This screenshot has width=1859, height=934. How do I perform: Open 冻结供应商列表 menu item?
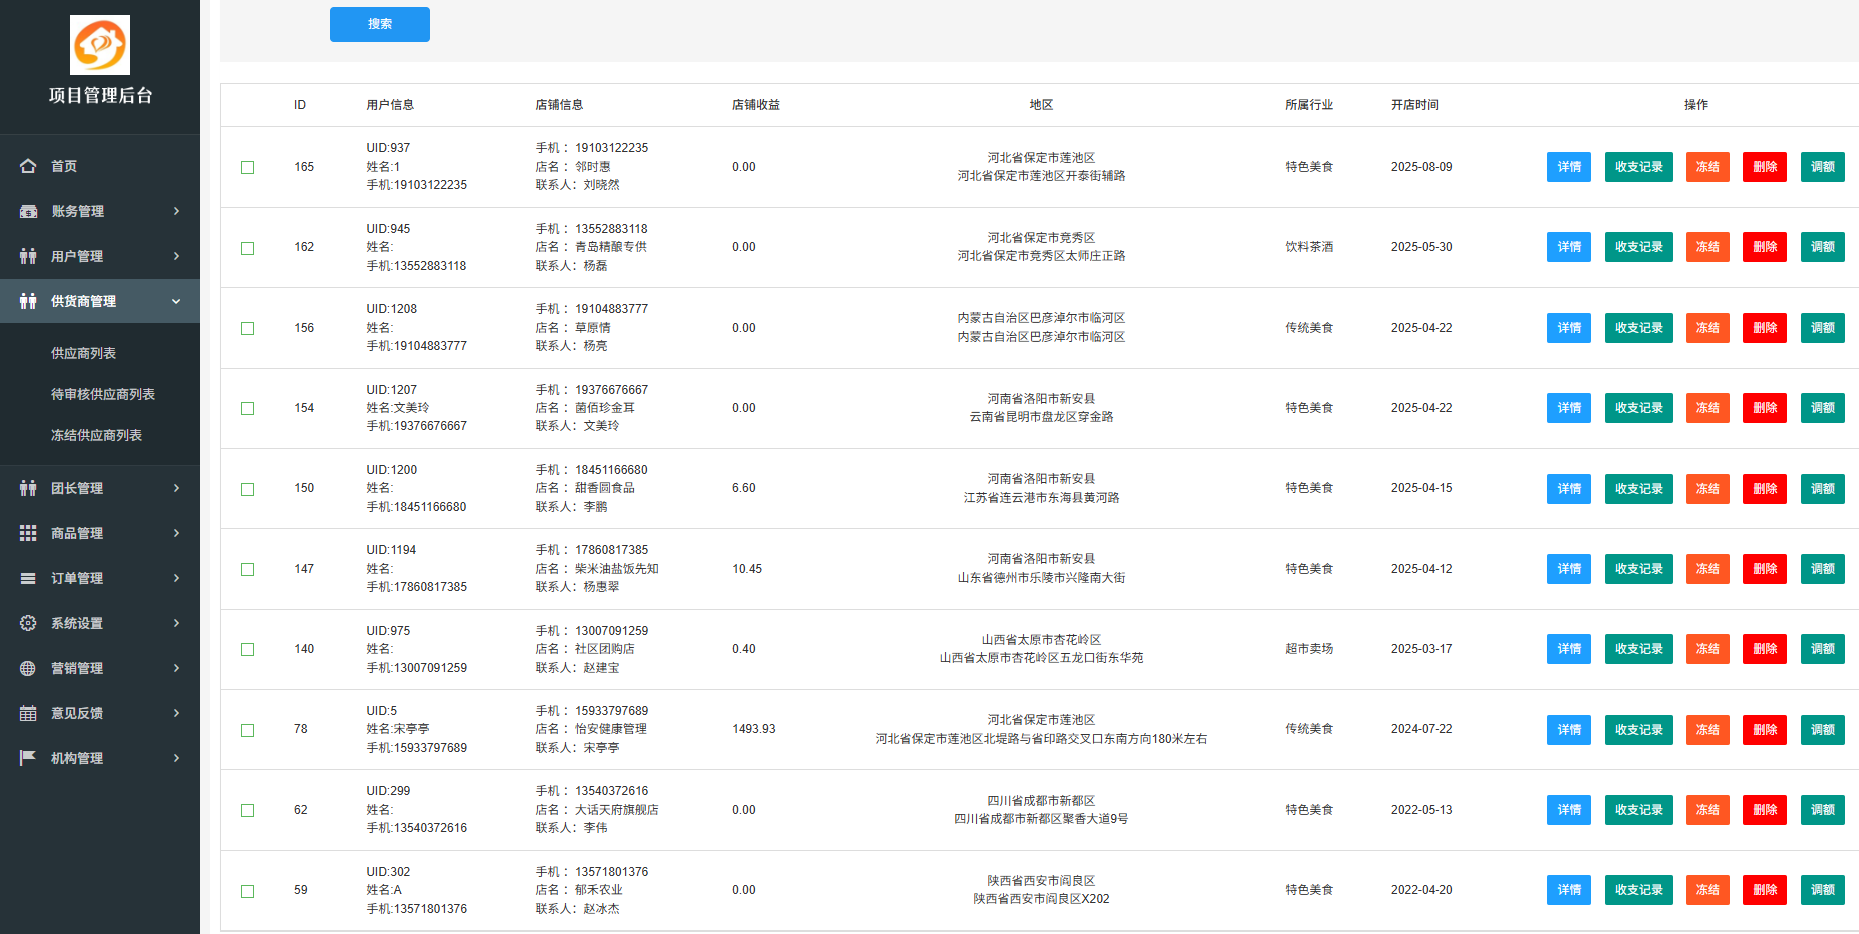click(x=96, y=435)
